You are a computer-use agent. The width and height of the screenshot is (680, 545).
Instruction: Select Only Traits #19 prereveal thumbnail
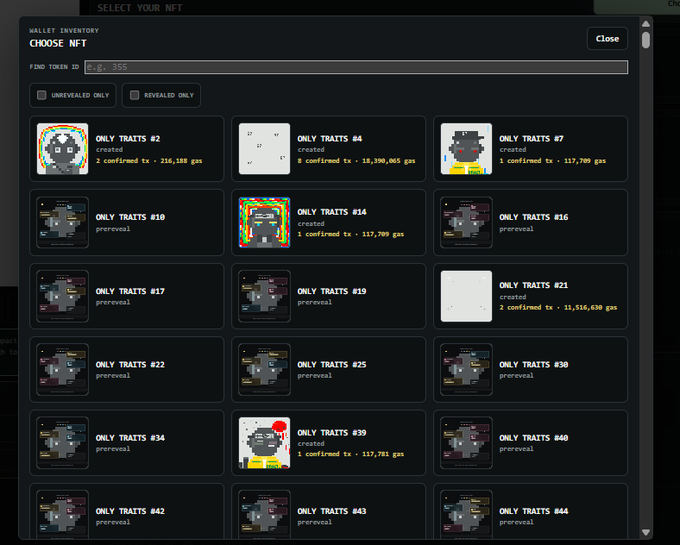tap(265, 296)
